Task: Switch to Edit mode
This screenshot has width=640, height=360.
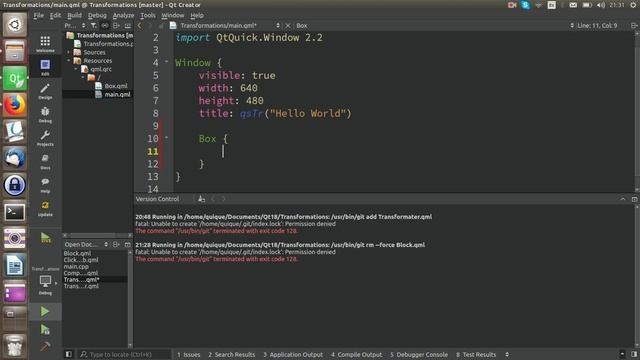Action: 45,67
